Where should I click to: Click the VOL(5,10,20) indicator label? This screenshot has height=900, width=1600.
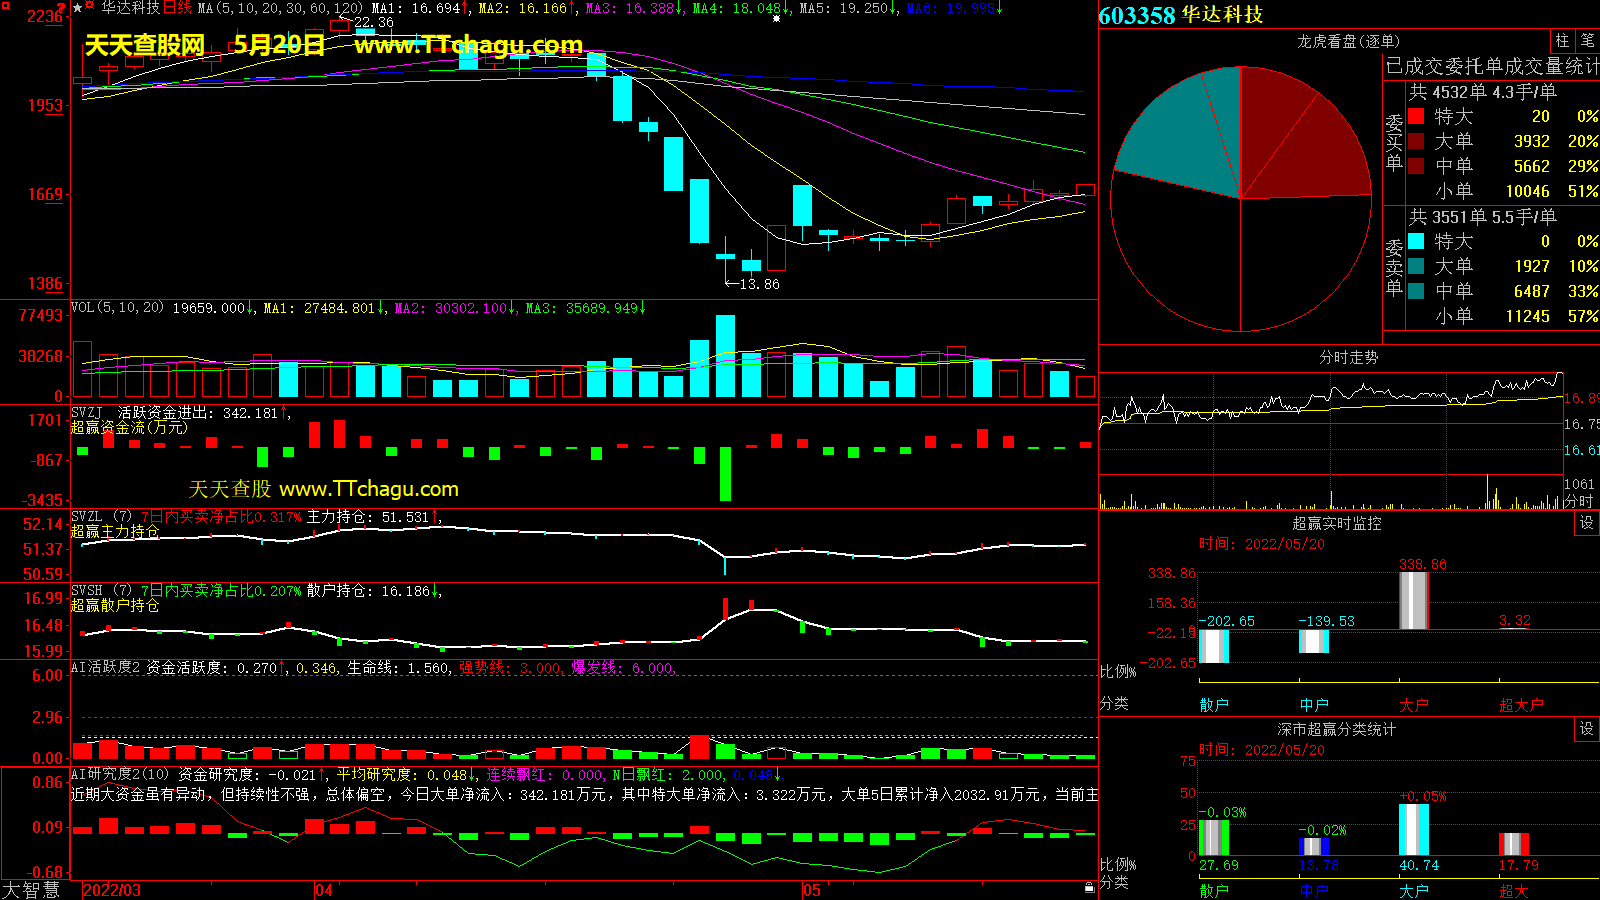pos(117,308)
